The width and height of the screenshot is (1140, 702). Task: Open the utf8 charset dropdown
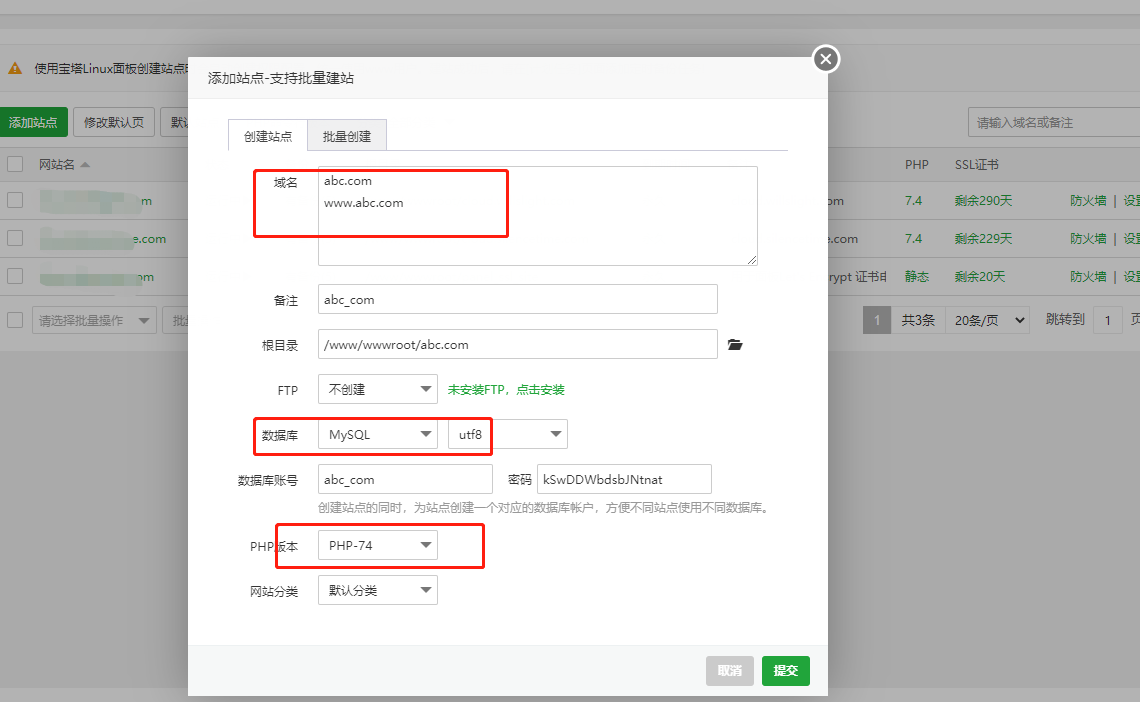507,434
